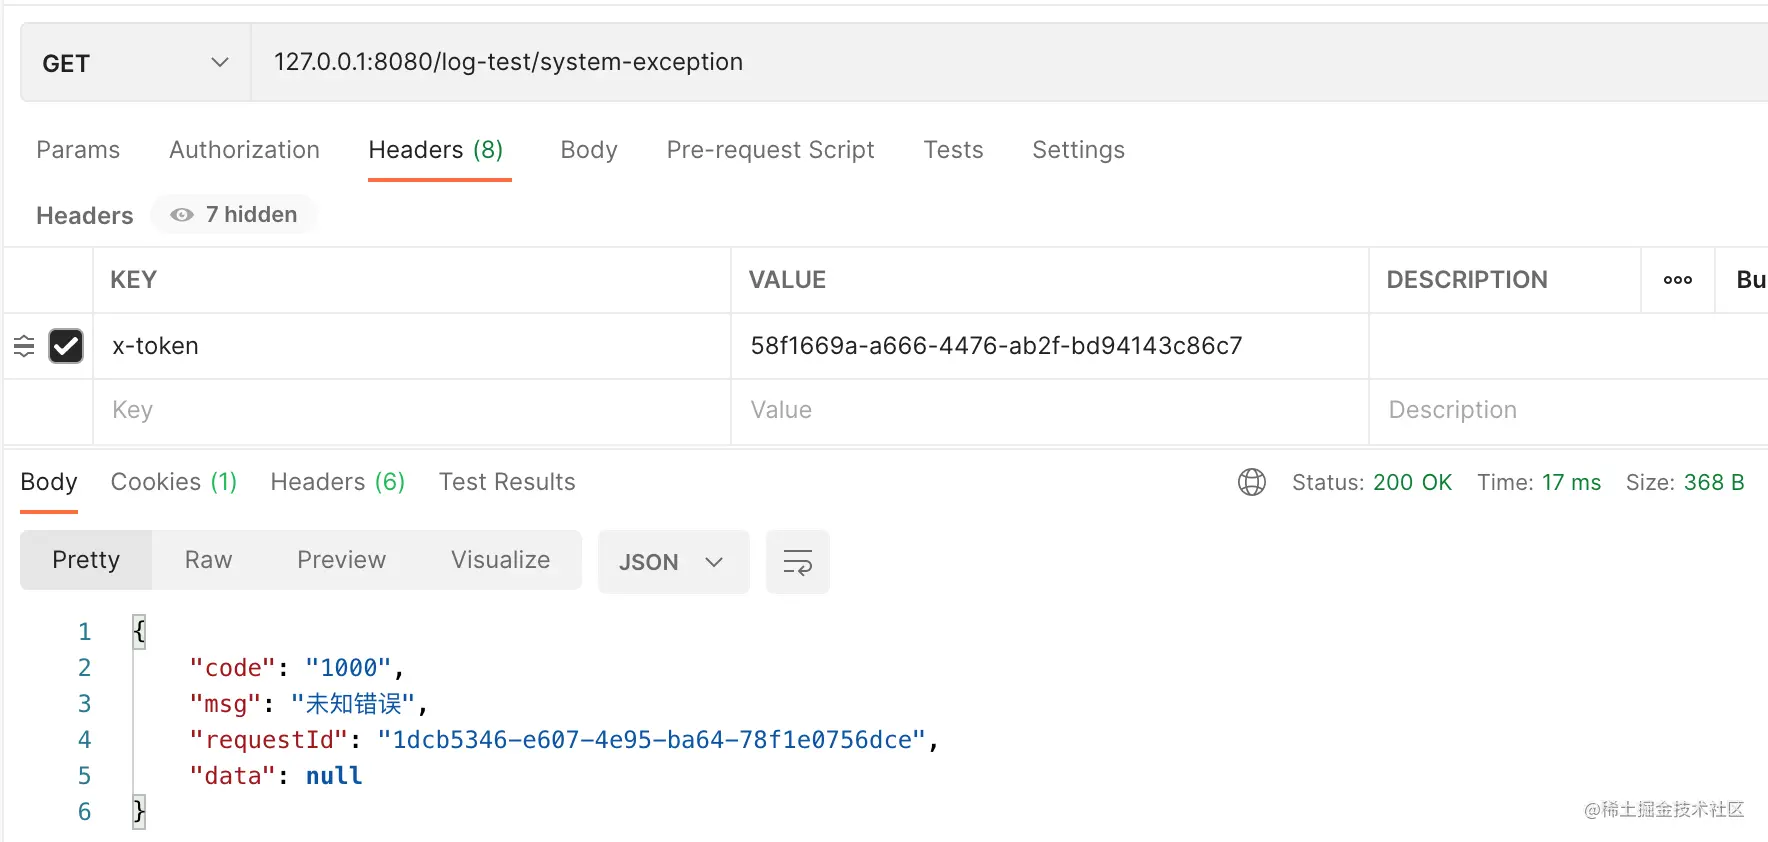Click the x-token value field
The width and height of the screenshot is (1768, 842).
(1048, 346)
